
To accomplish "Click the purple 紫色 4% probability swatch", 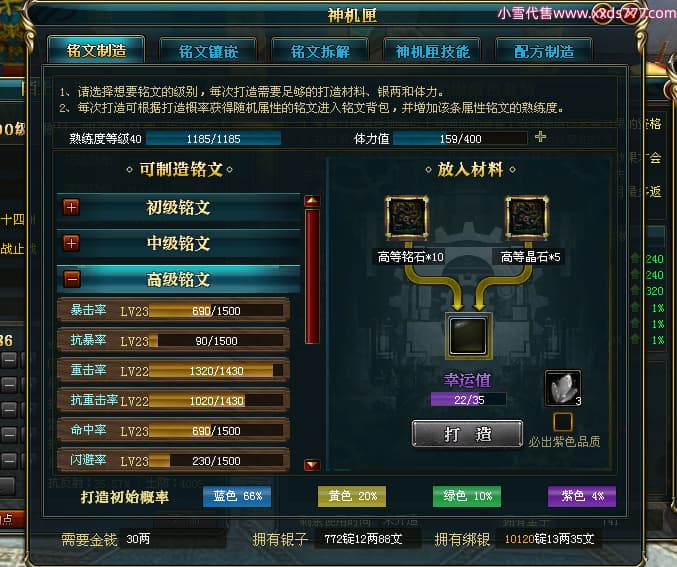I will tap(582, 496).
